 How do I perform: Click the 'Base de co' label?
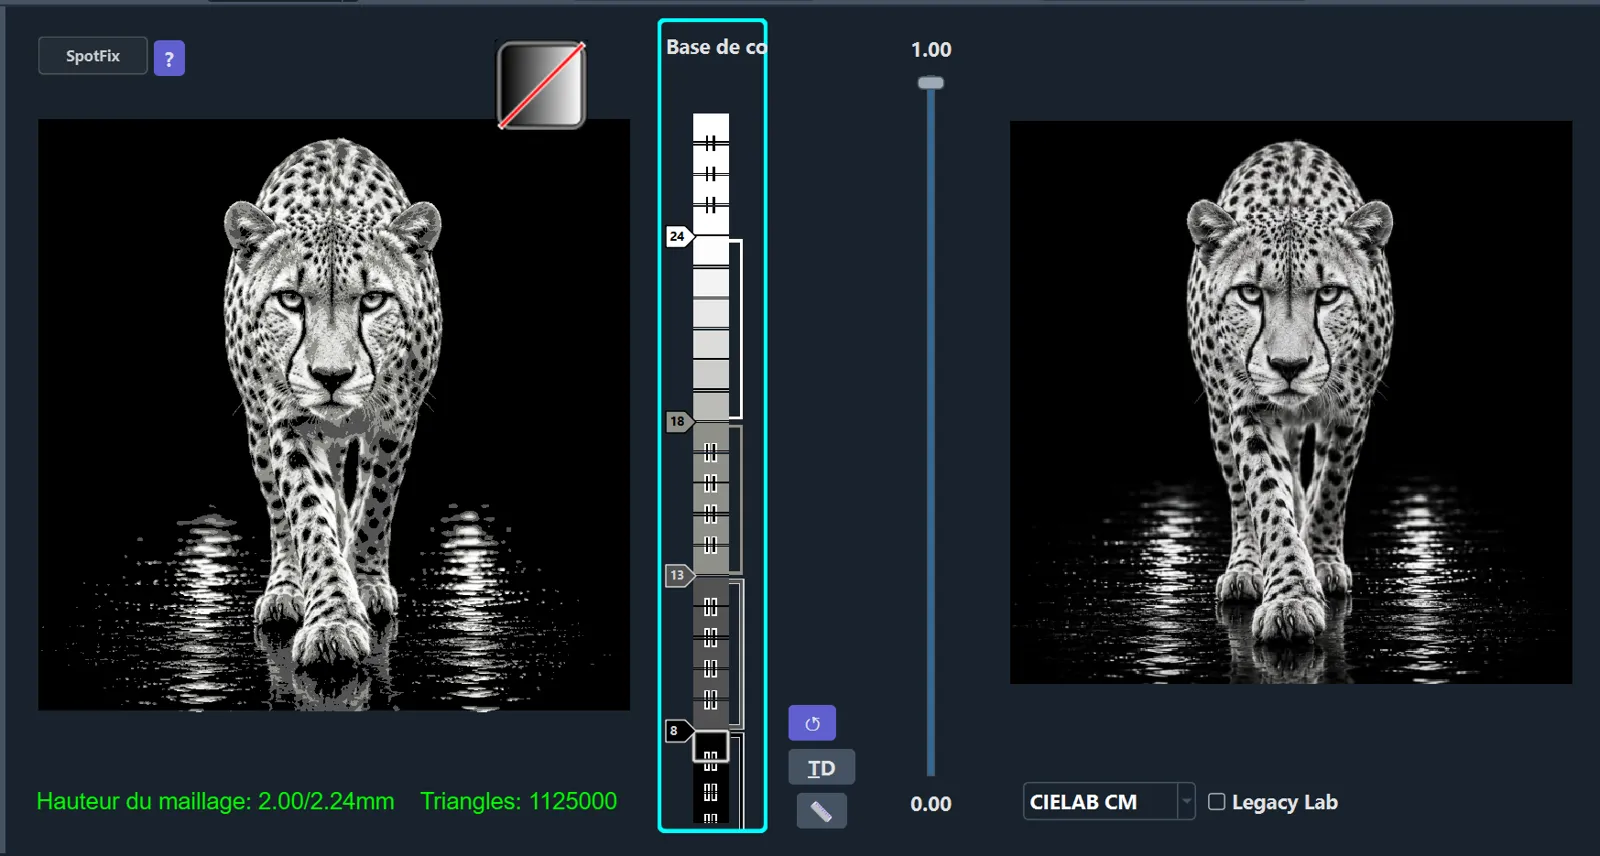pyautogui.click(x=716, y=47)
